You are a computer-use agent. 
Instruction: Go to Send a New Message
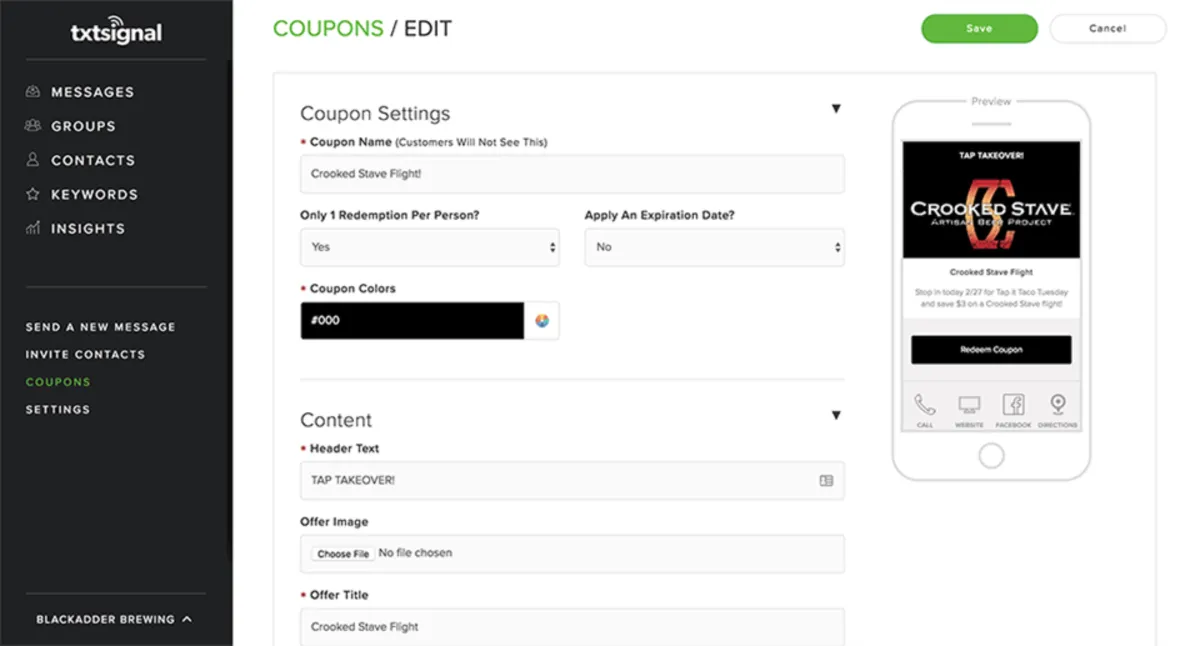pyautogui.click(x=100, y=327)
